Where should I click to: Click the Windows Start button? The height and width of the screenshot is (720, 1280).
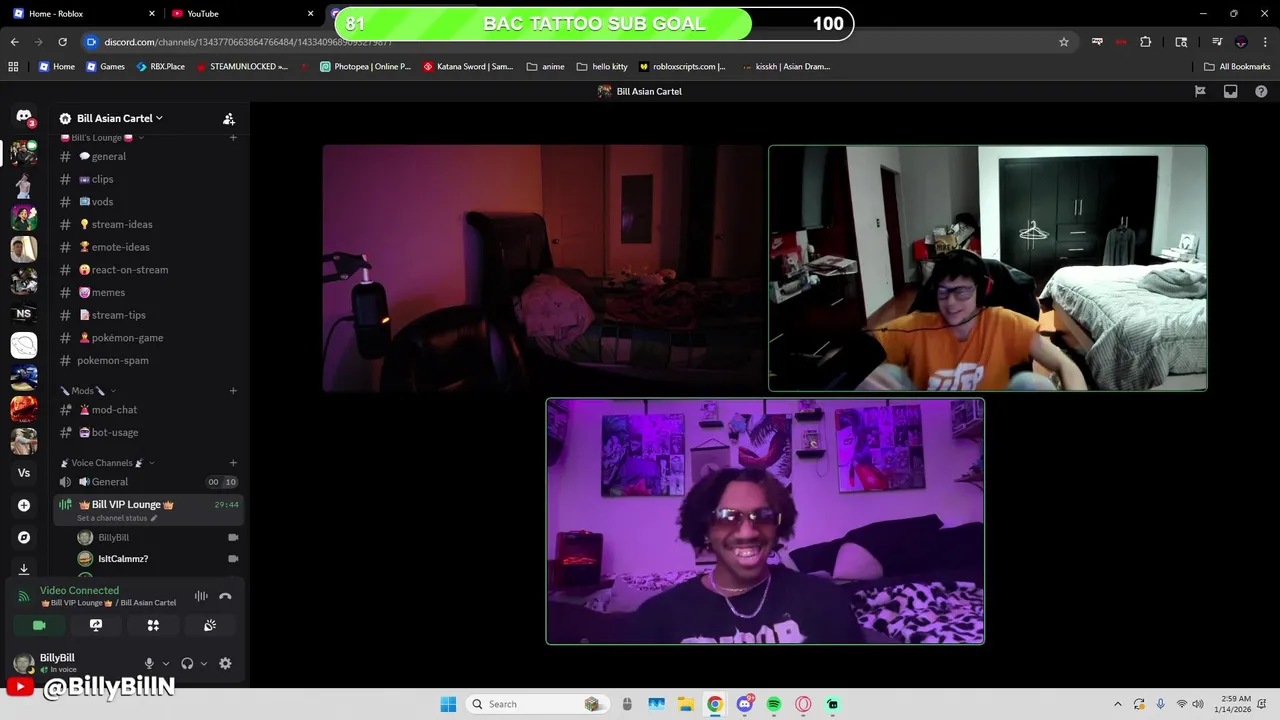point(448,704)
